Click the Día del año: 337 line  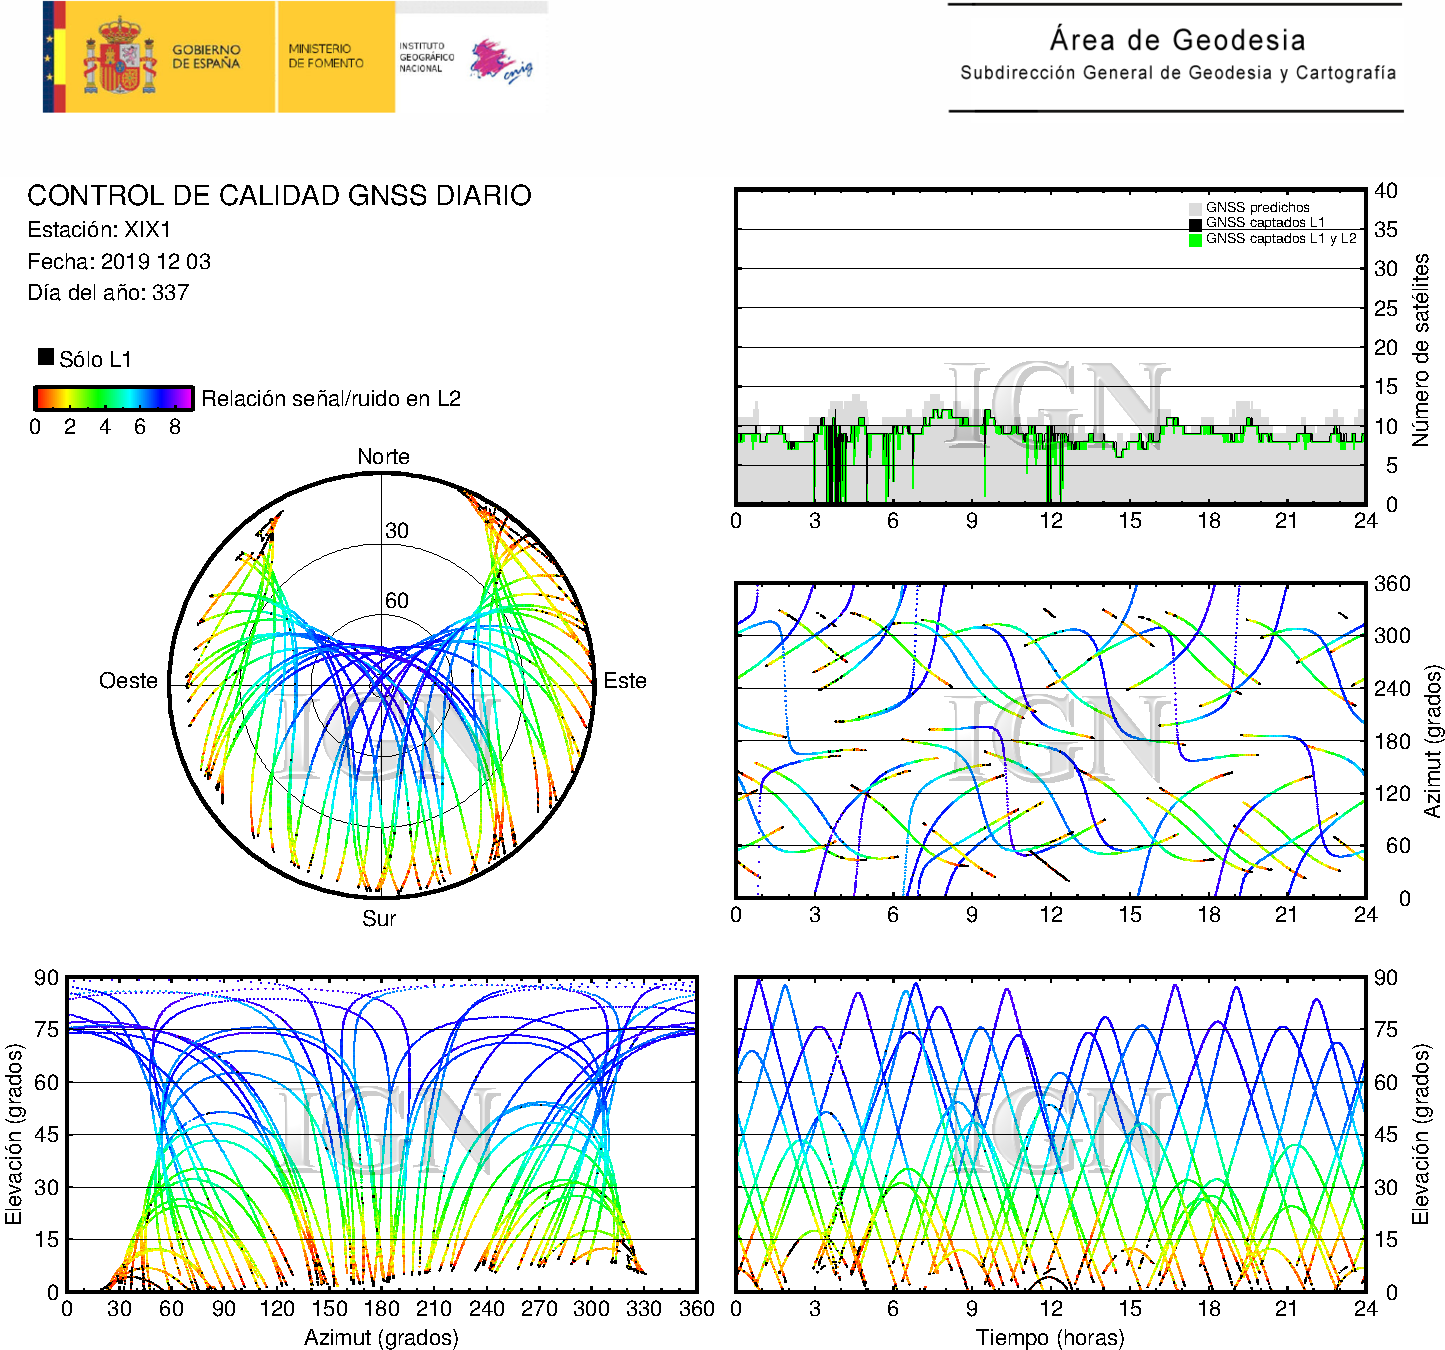pos(108,293)
